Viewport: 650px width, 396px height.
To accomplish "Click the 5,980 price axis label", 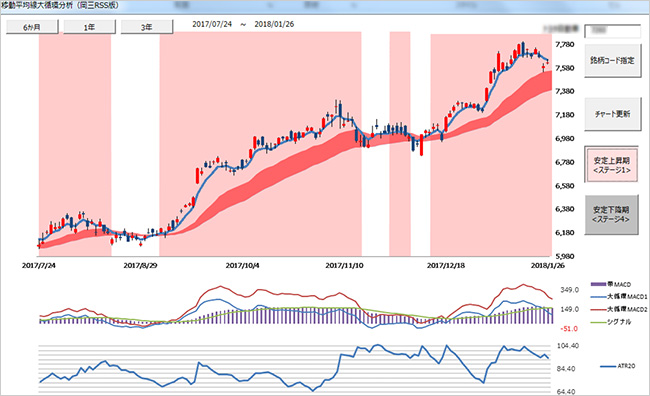I will [565, 256].
